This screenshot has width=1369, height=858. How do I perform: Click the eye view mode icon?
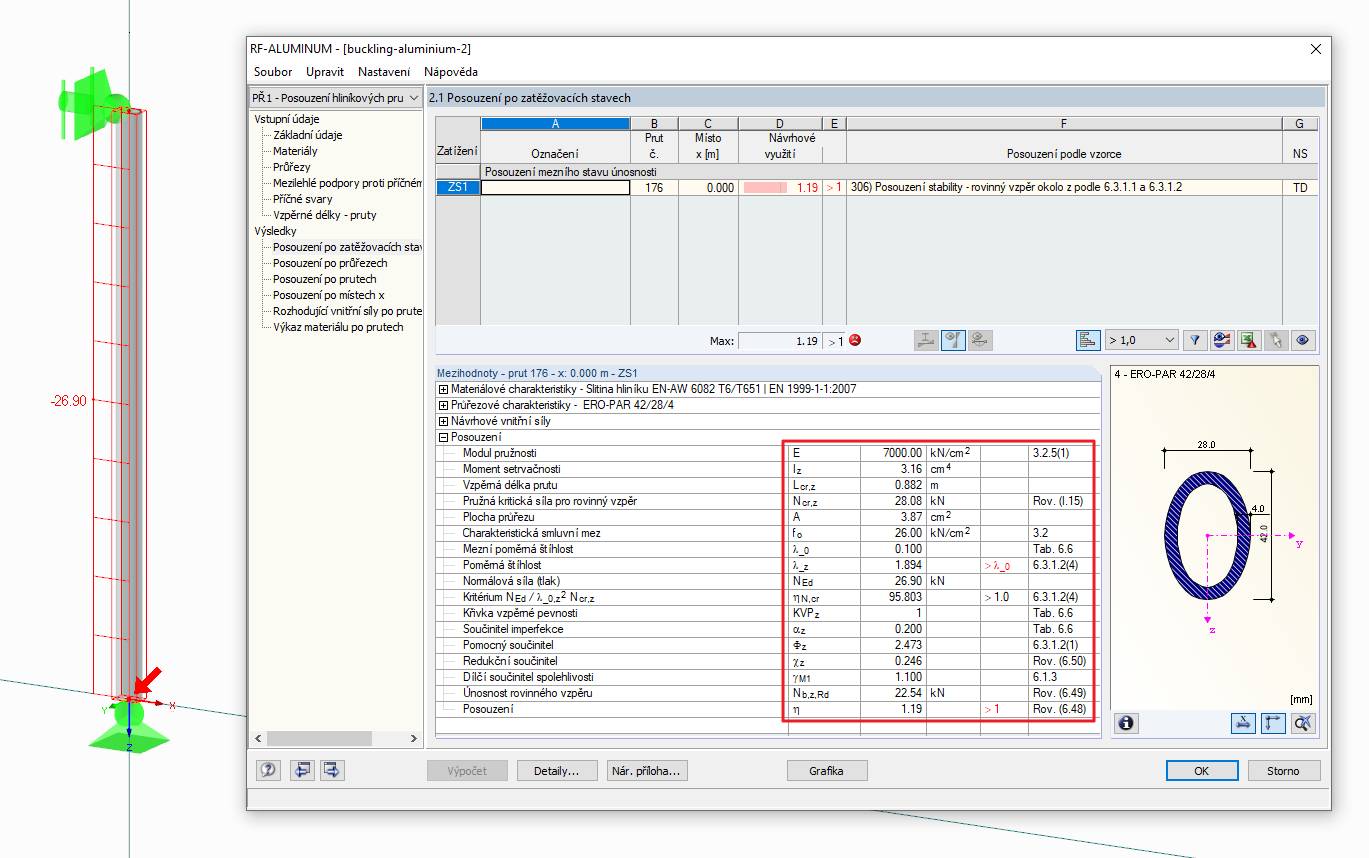pyautogui.click(x=1302, y=340)
